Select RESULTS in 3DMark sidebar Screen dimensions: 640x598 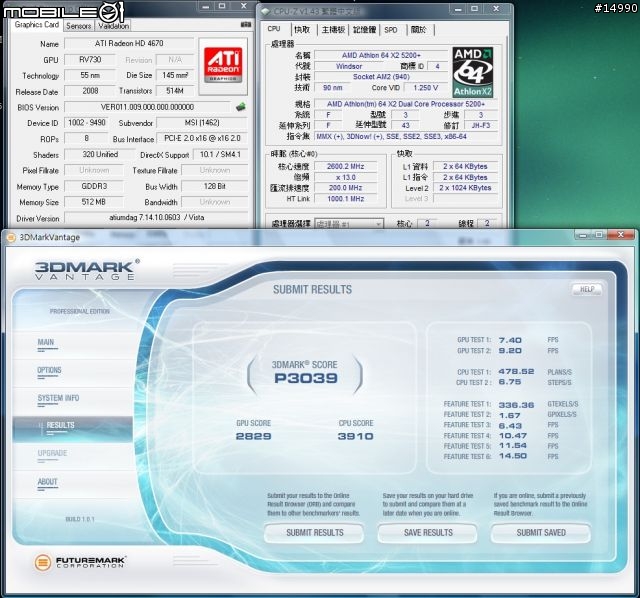[x=73, y=429]
